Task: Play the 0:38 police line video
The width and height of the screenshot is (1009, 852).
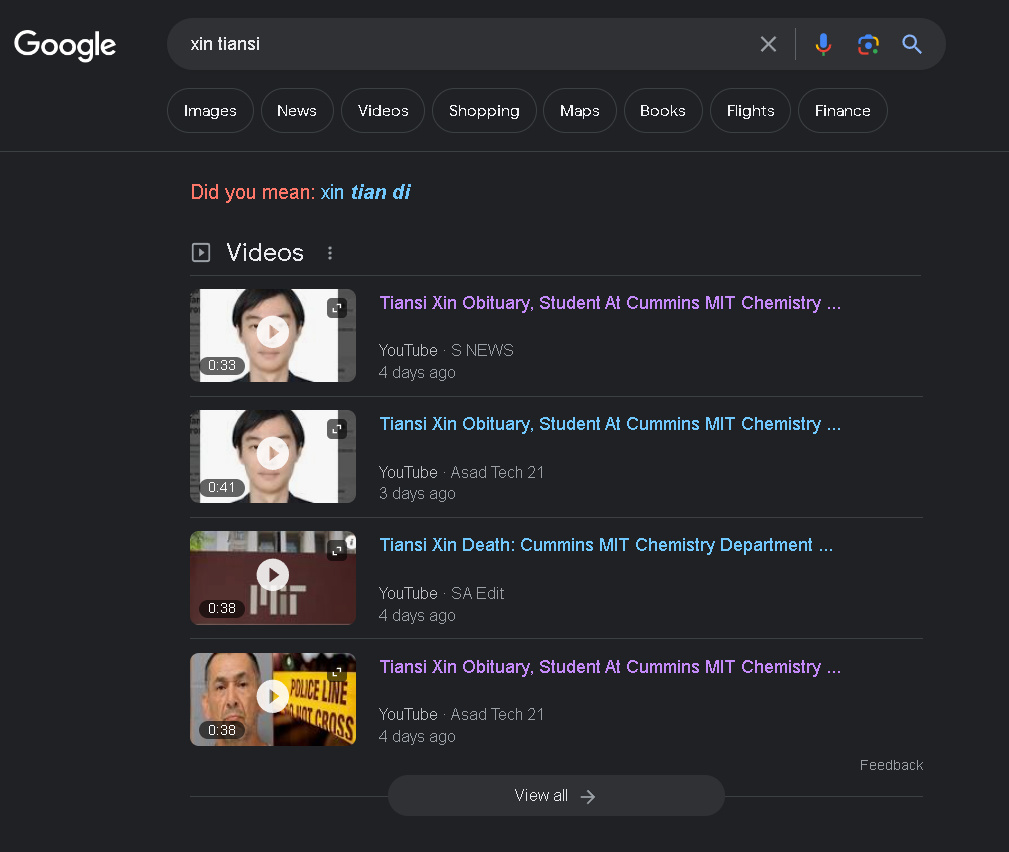Action: coord(273,696)
